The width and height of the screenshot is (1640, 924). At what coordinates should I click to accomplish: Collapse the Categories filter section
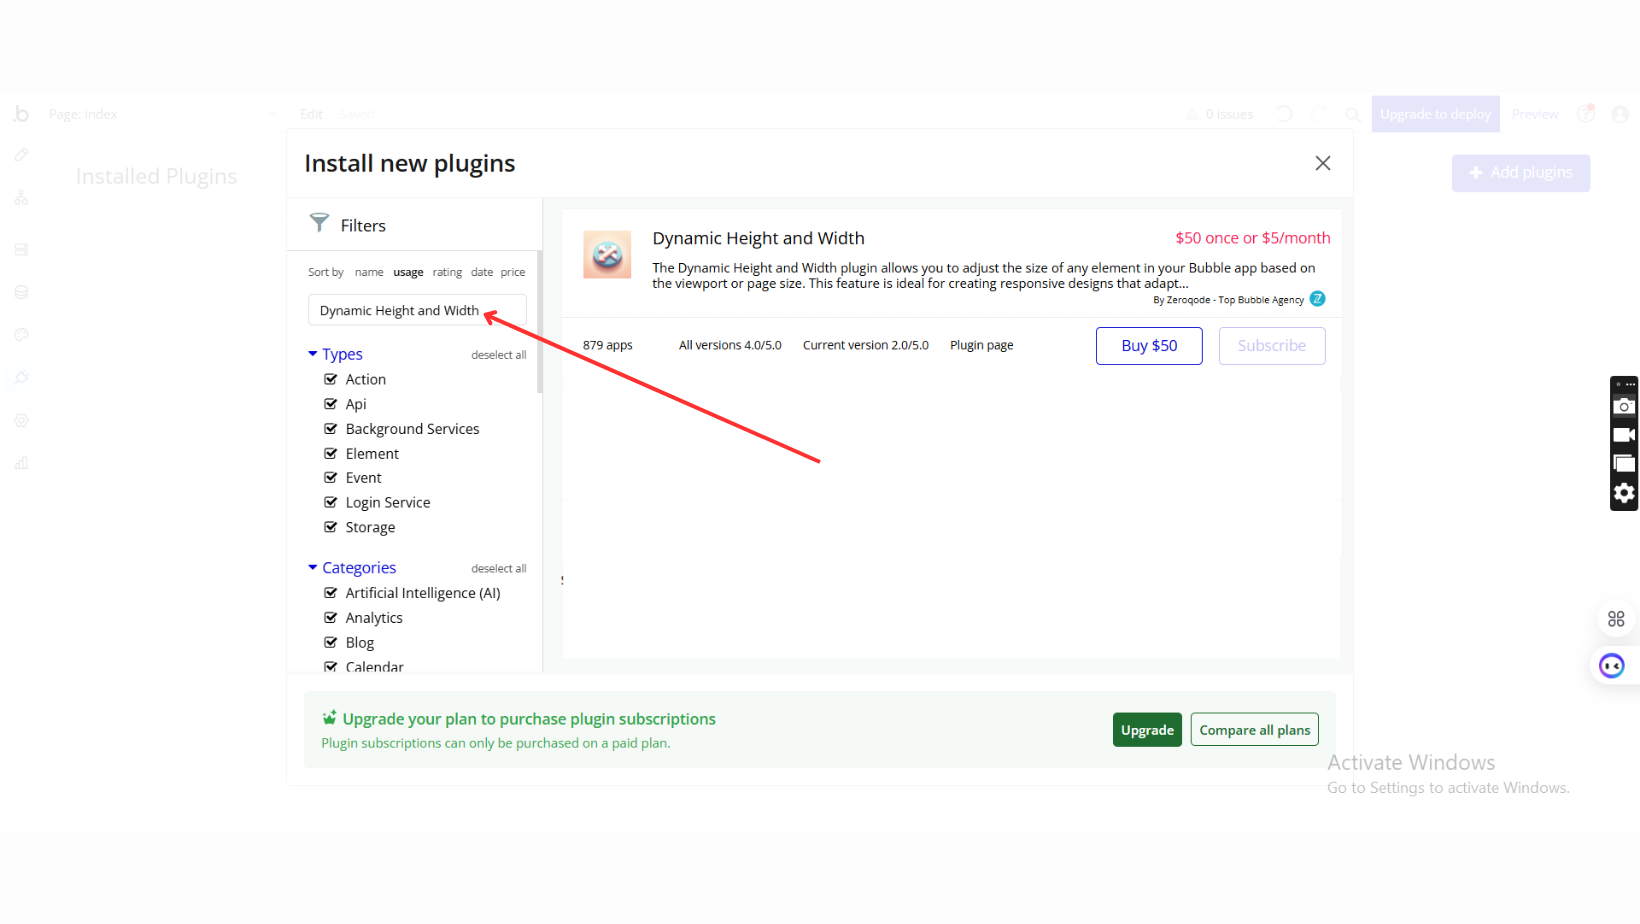click(313, 568)
